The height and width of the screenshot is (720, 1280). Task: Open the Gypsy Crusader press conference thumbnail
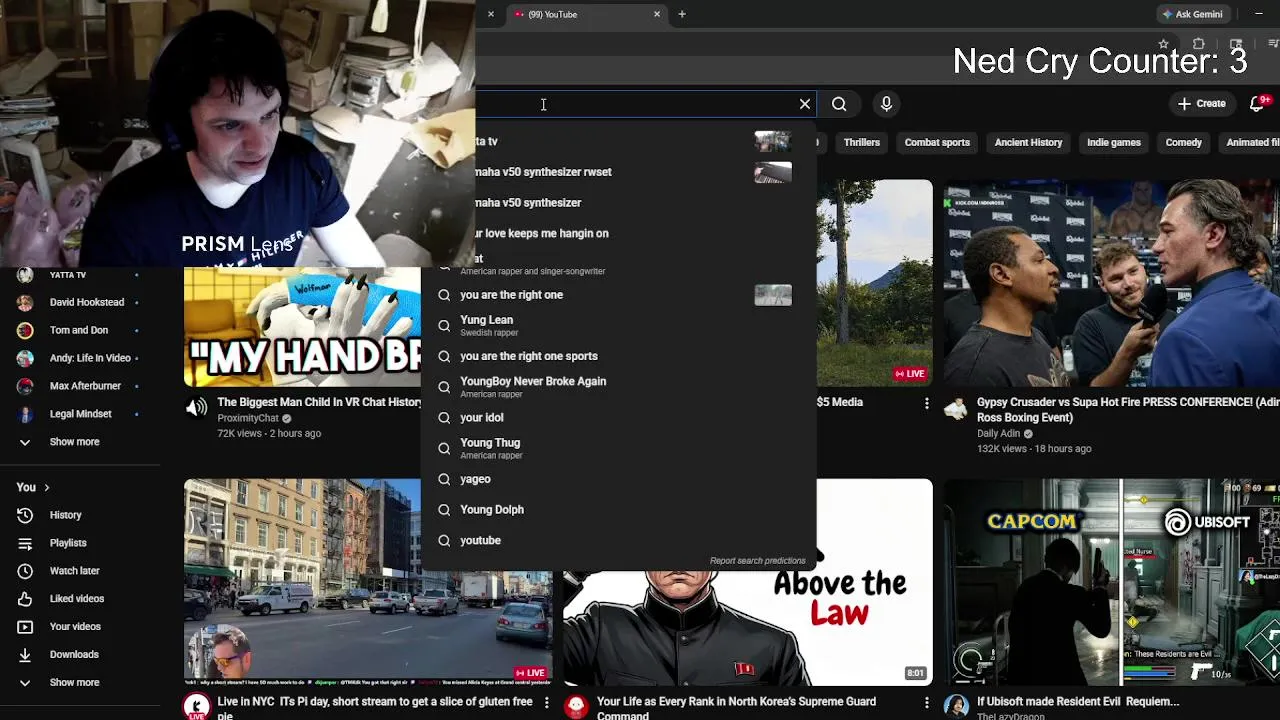click(1112, 283)
